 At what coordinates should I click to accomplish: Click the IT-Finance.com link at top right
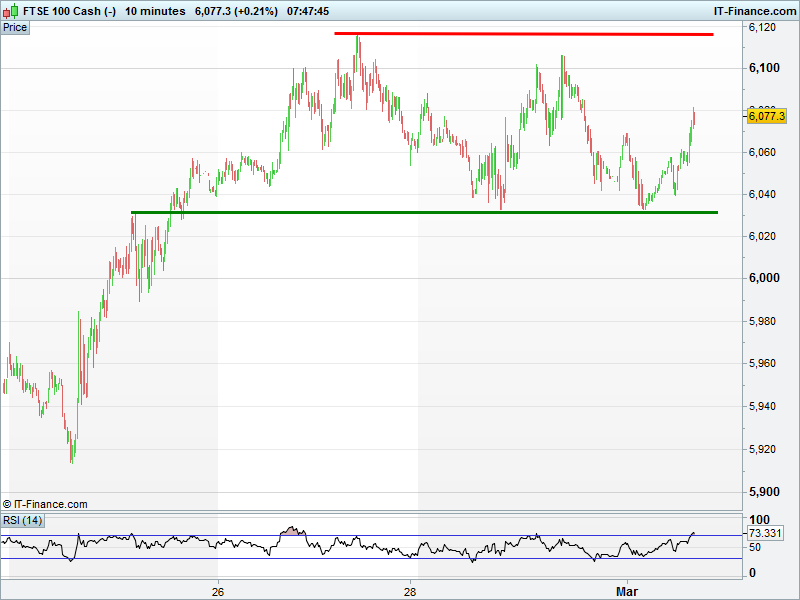(755, 11)
